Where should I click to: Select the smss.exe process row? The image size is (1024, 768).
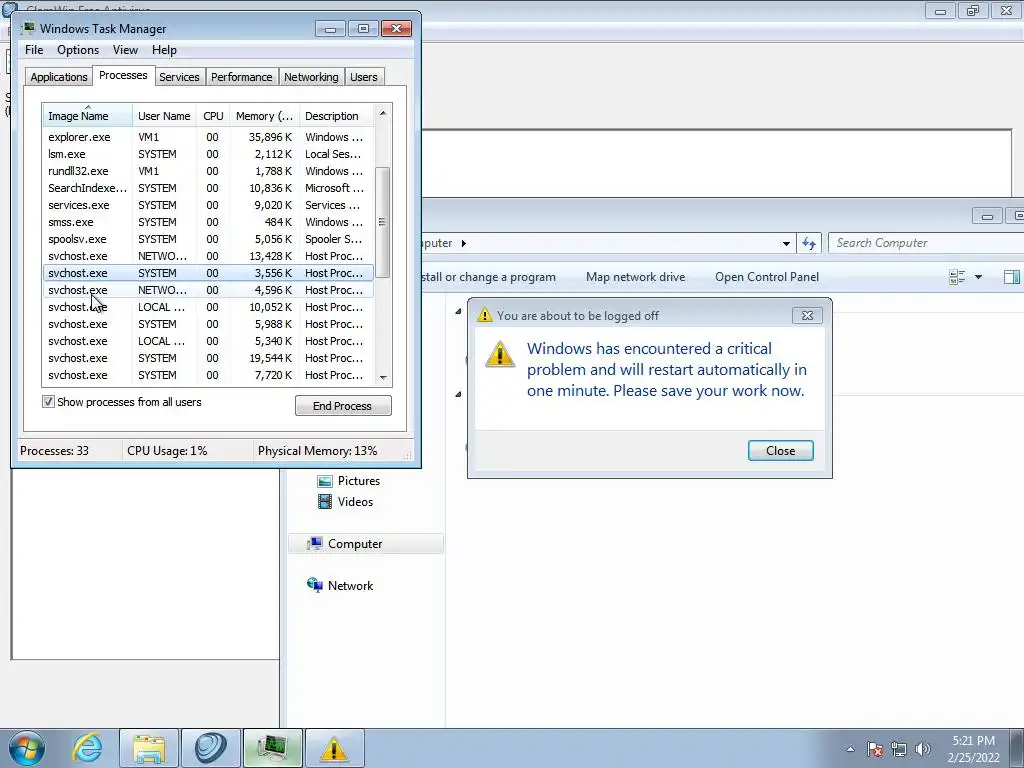click(208, 222)
